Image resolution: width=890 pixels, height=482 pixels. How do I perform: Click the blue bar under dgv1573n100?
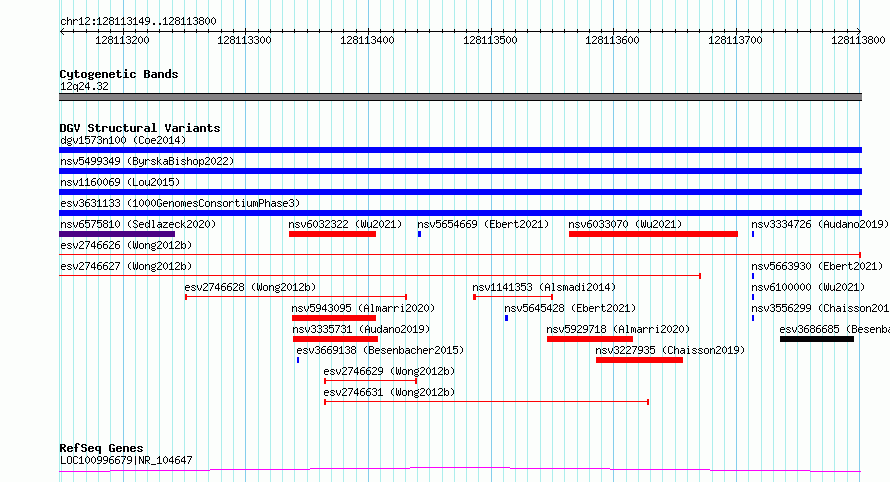(460, 150)
